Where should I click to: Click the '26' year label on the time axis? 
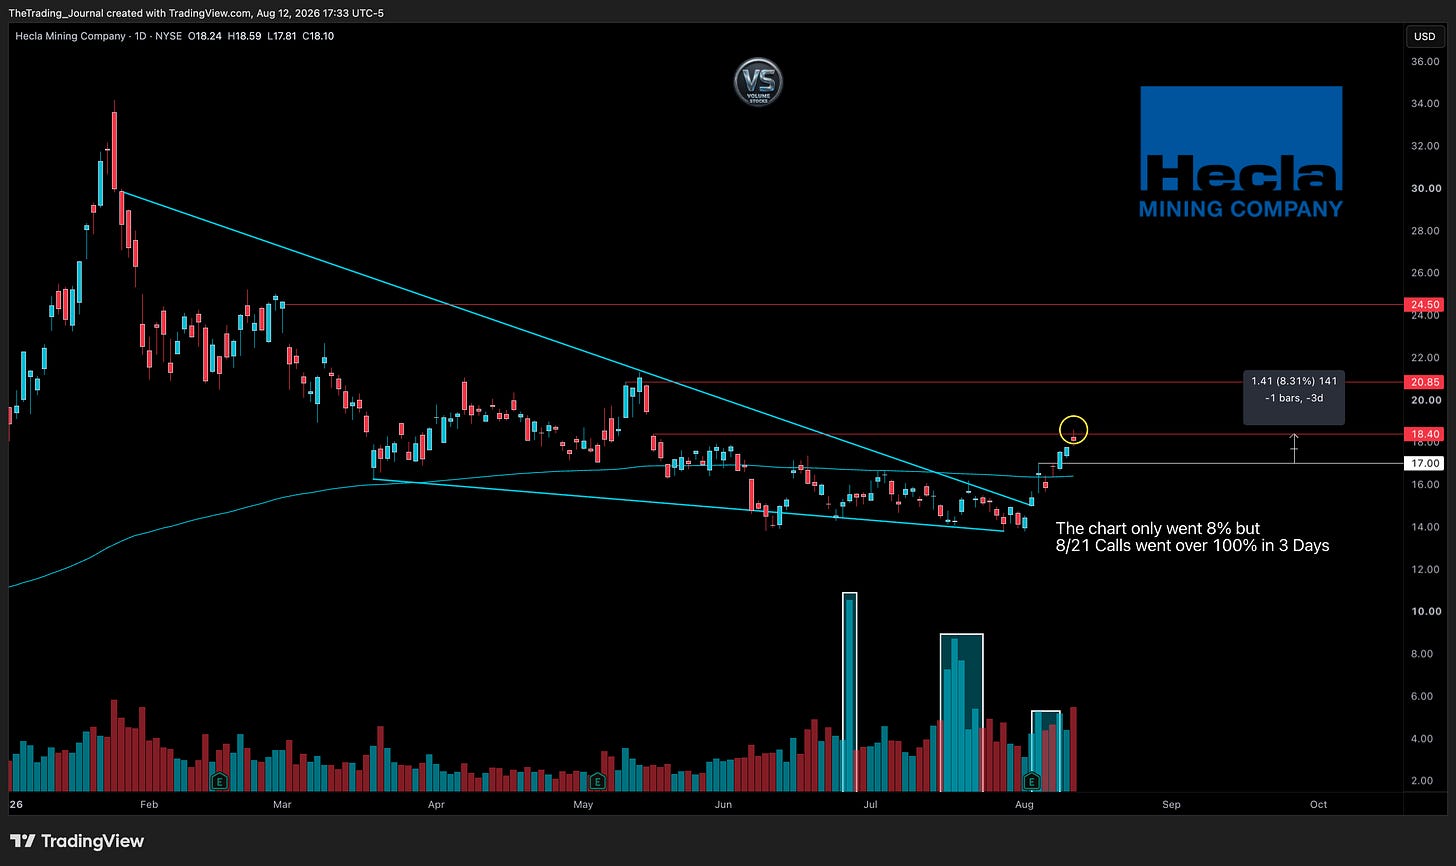click(15, 804)
